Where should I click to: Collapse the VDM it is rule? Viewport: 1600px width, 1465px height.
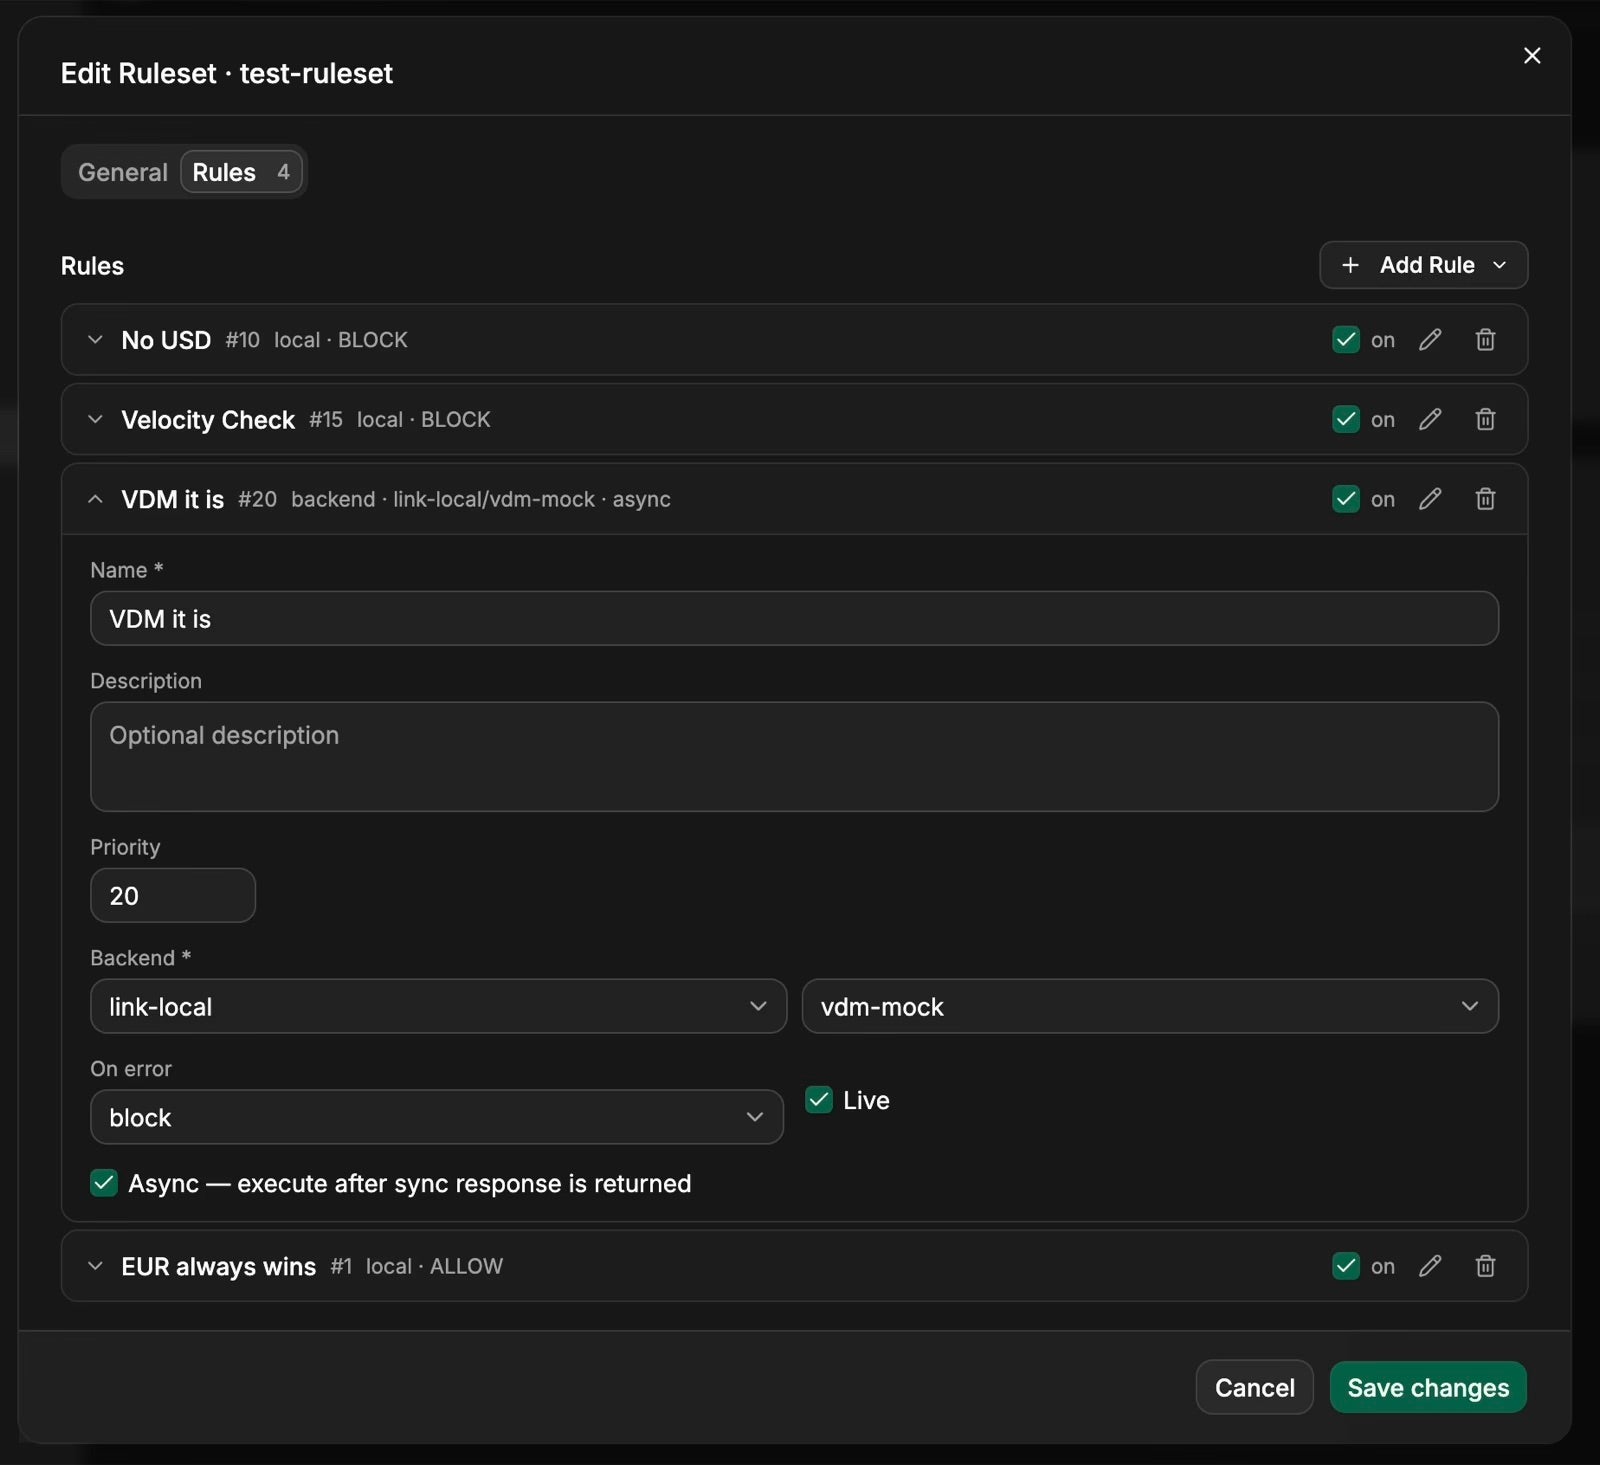95,499
